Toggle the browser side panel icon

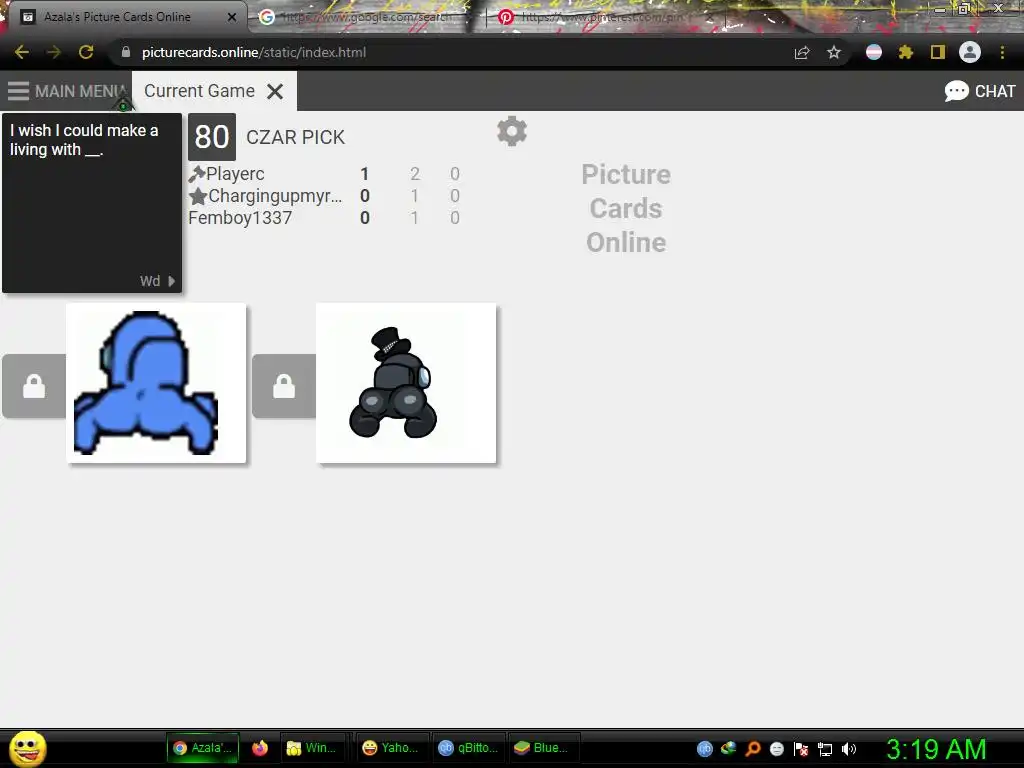coord(938,52)
